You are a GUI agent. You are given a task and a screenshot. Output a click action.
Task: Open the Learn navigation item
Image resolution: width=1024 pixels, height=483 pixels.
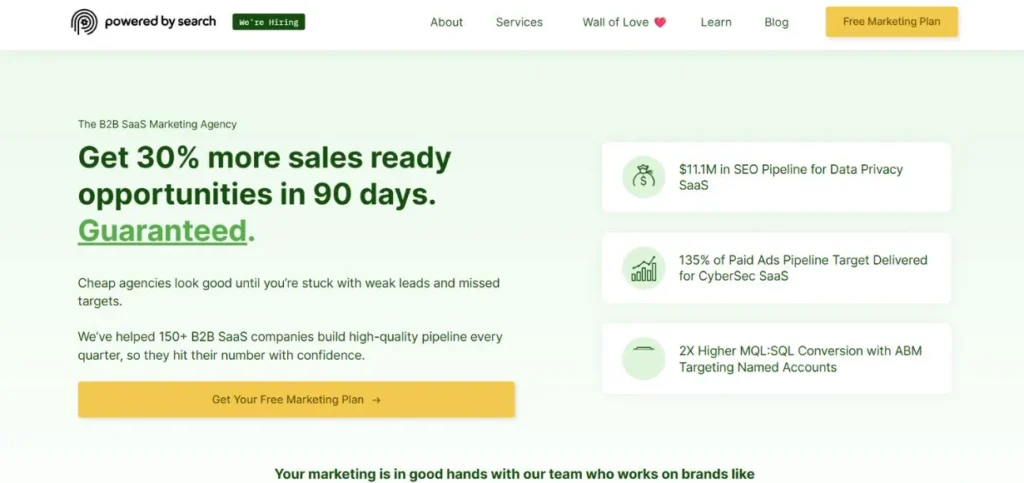tap(715, 22)
